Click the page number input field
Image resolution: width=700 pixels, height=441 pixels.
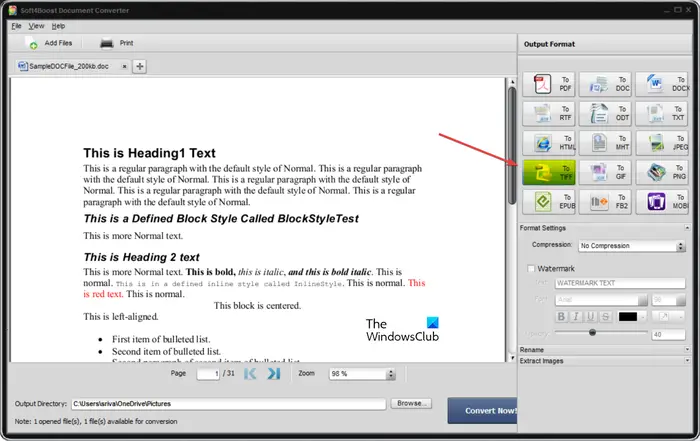tap(208, 373)
